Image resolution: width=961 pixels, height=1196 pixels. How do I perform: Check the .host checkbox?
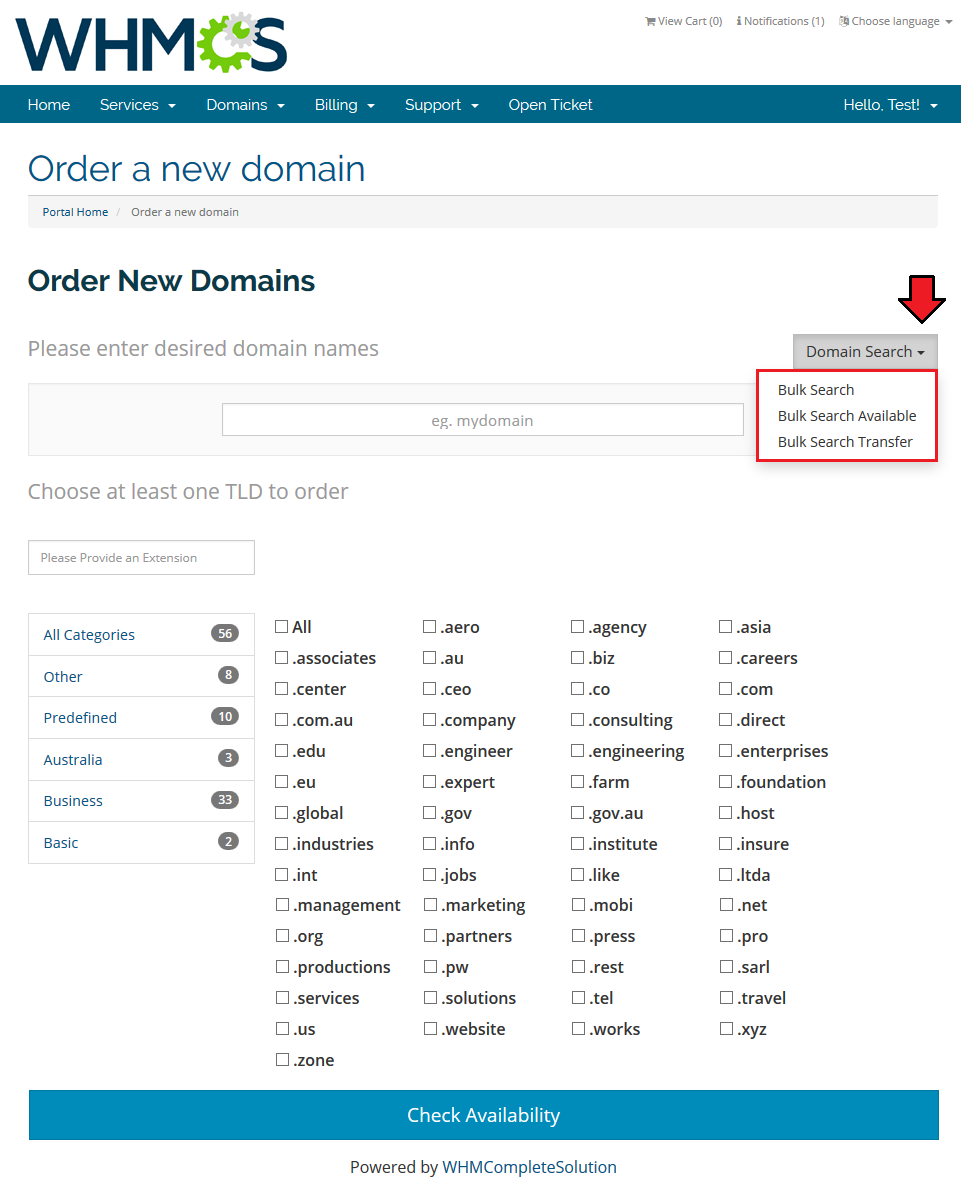coord(725,812)
